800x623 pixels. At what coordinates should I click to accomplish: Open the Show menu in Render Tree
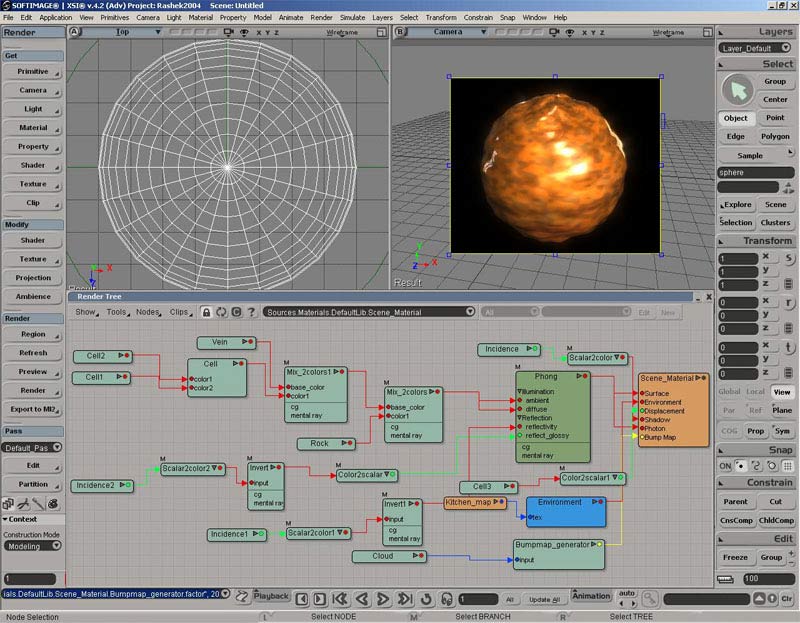click(x=86, y=312)
